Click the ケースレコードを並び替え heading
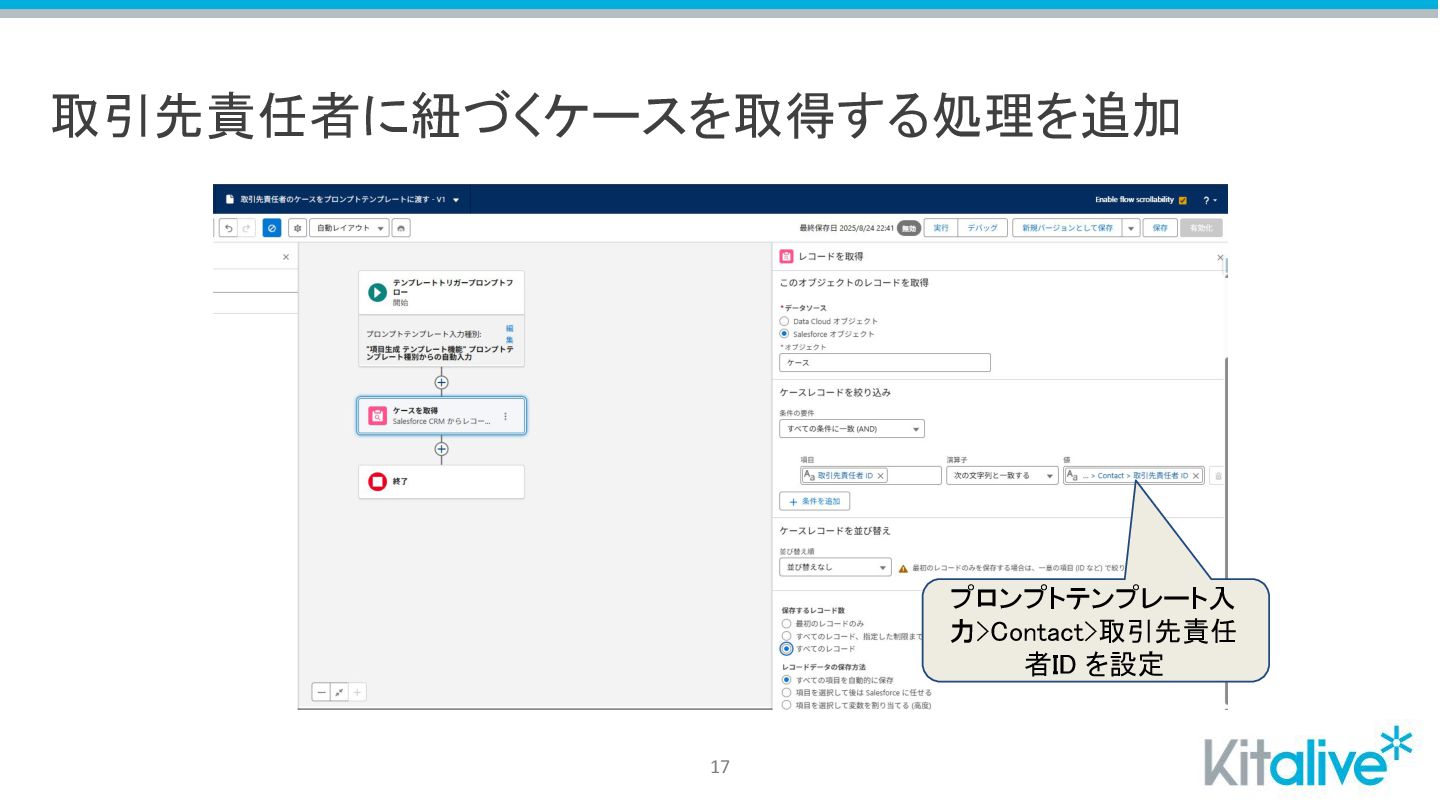1440x810 pixels. pos(835,530)
